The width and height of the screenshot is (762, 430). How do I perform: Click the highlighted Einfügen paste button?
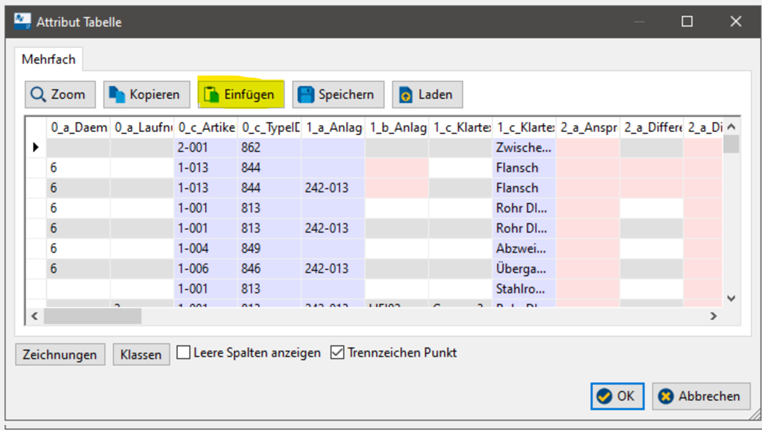241,95
